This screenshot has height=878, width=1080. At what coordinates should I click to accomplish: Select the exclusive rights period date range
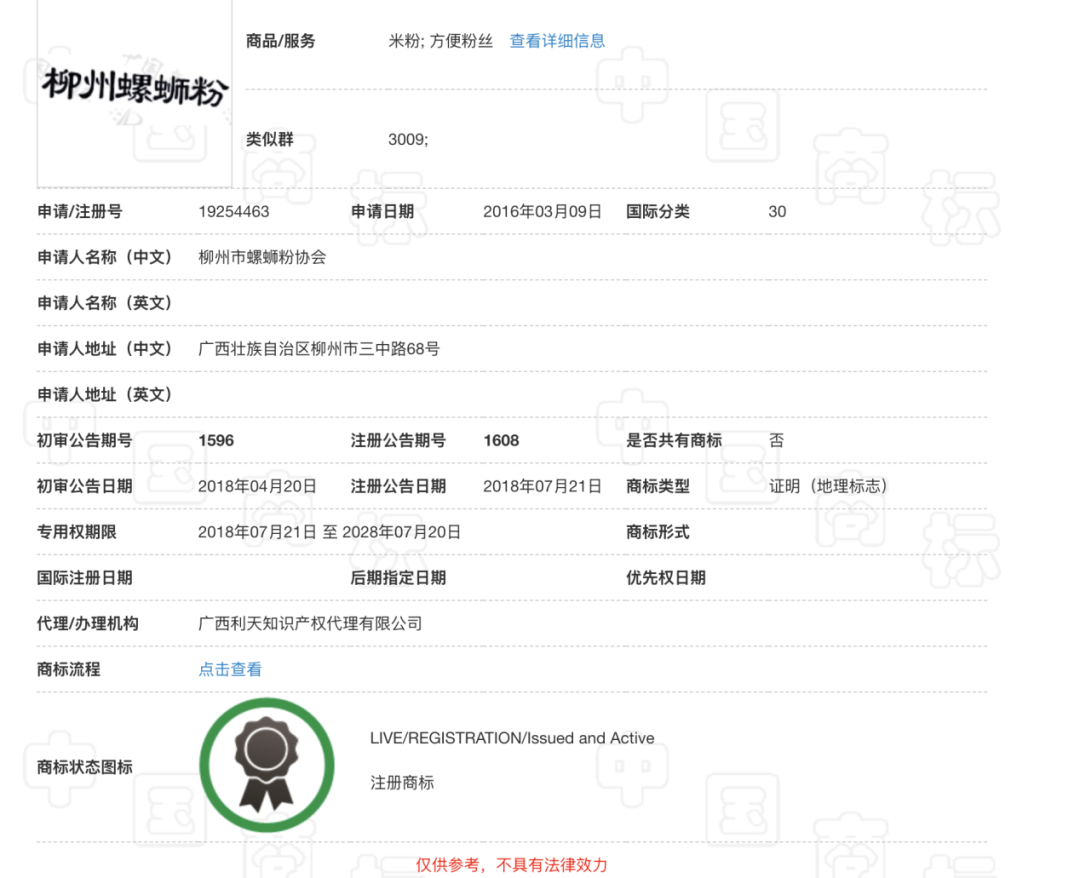(330, 532)
